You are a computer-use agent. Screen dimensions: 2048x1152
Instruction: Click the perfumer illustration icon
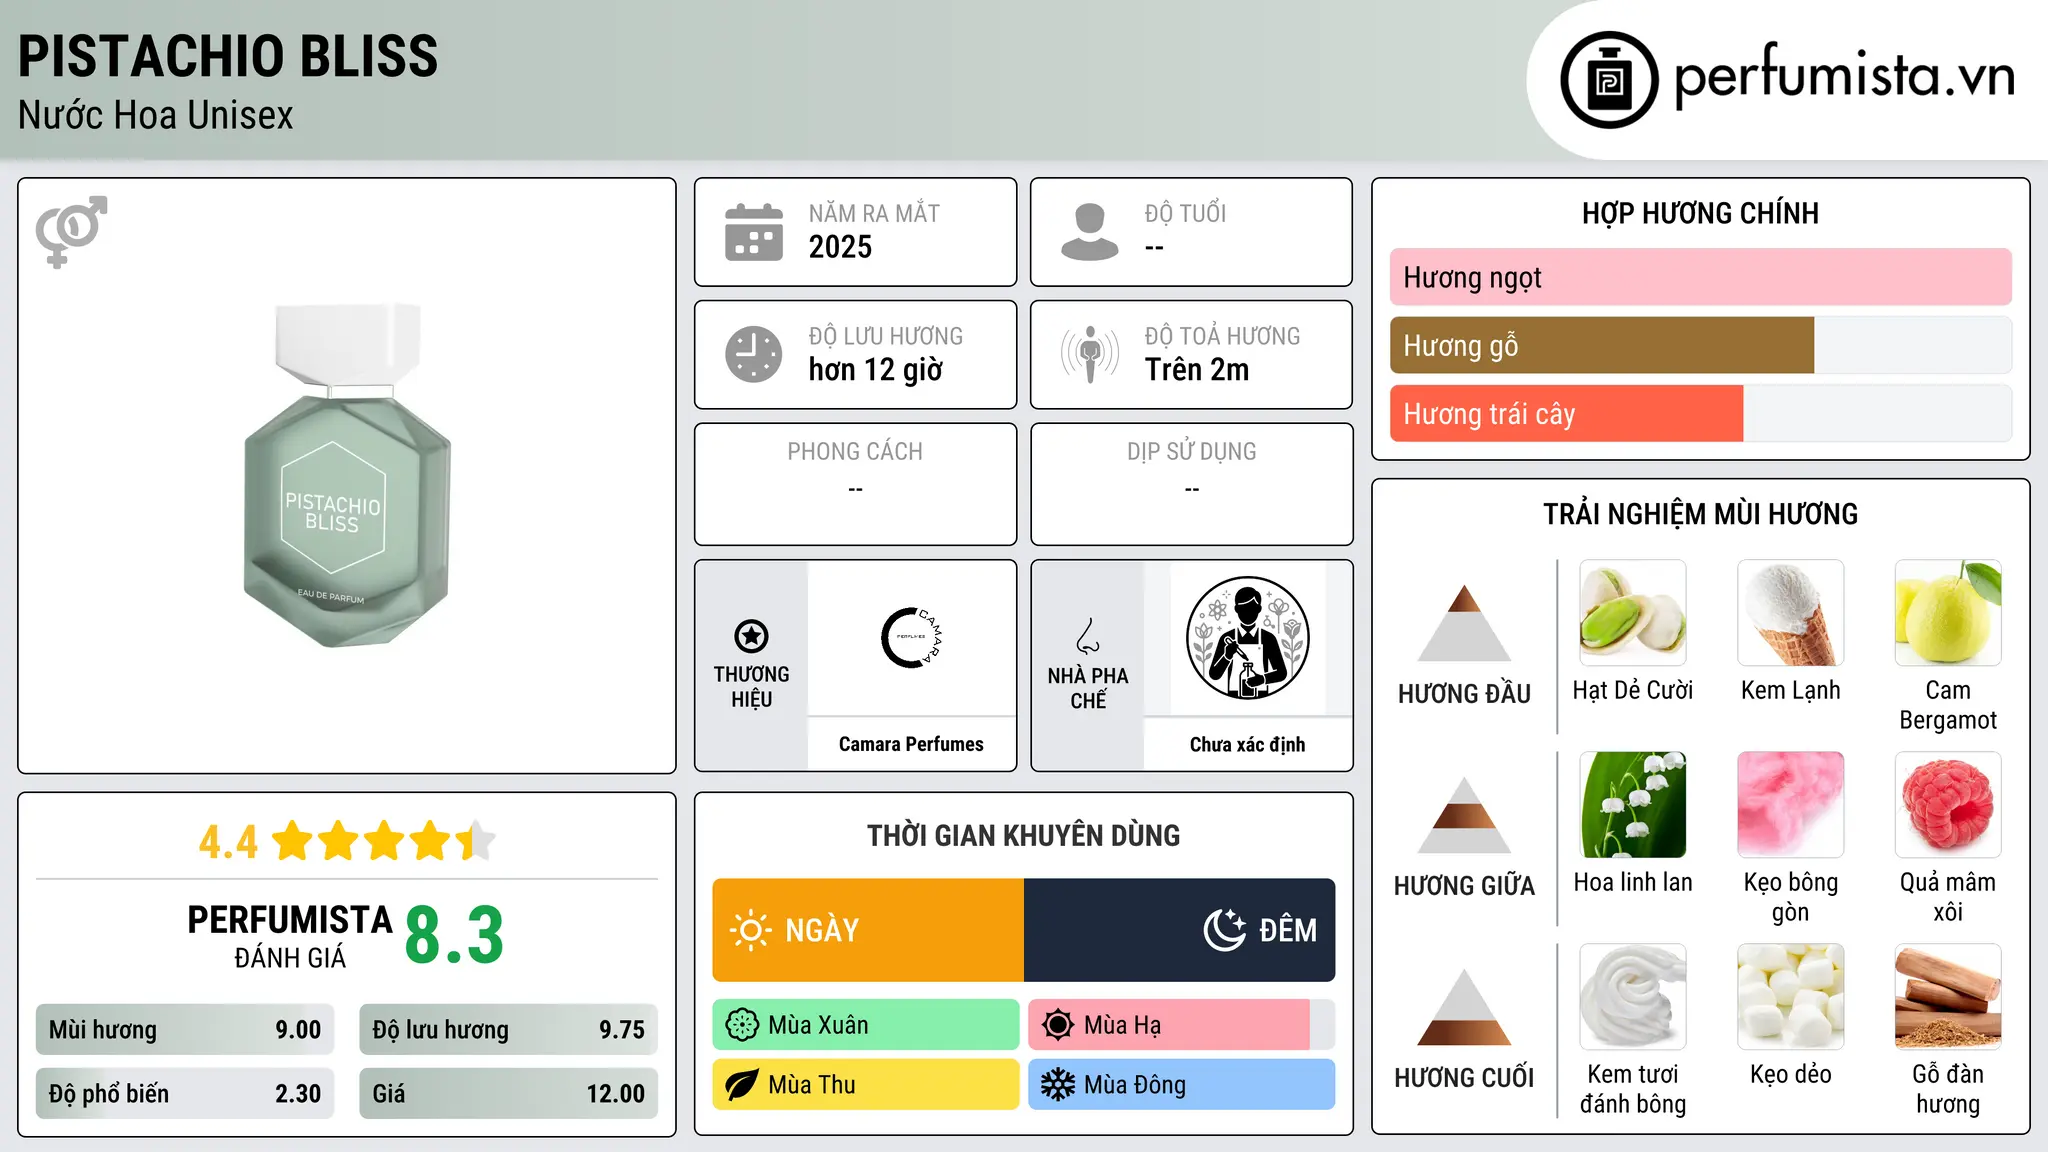point(1247,638)
